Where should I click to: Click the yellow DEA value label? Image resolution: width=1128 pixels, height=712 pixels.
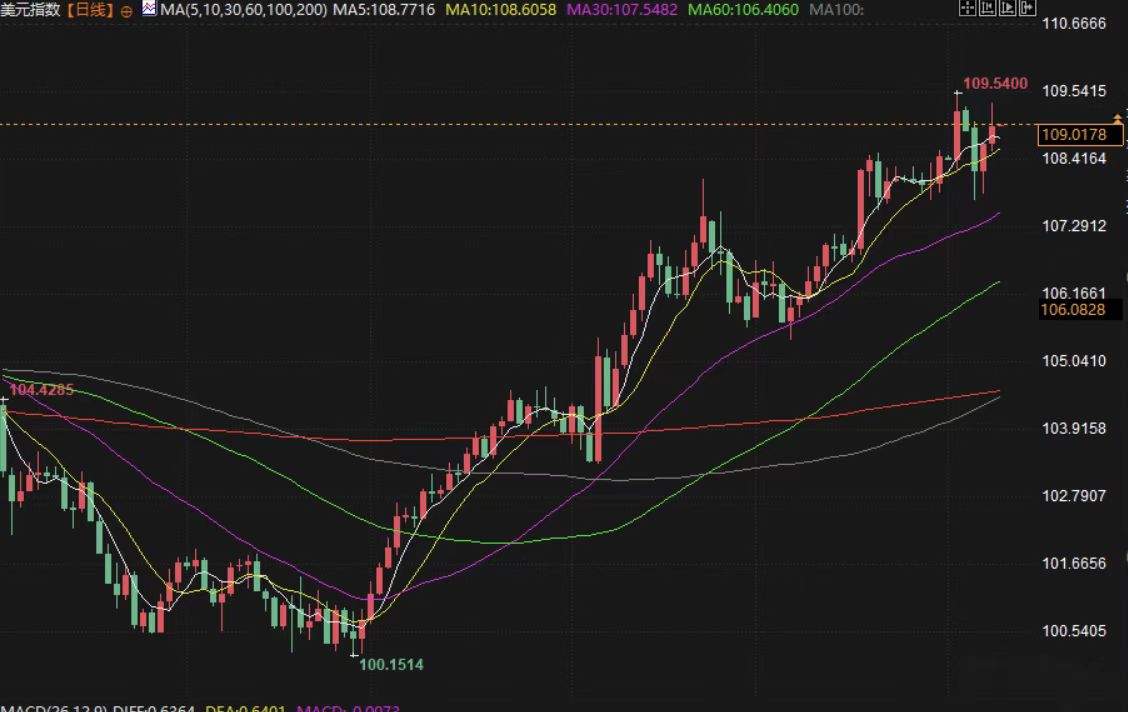[x=245, y=708]
